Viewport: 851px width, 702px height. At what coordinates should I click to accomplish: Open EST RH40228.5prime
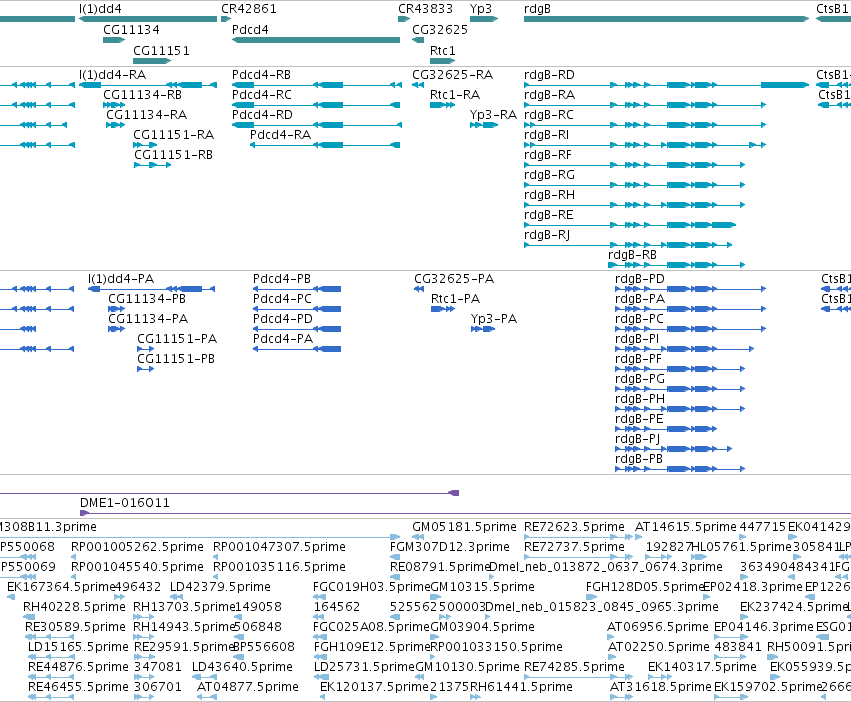pyautogui.click(x=74, y=607)
